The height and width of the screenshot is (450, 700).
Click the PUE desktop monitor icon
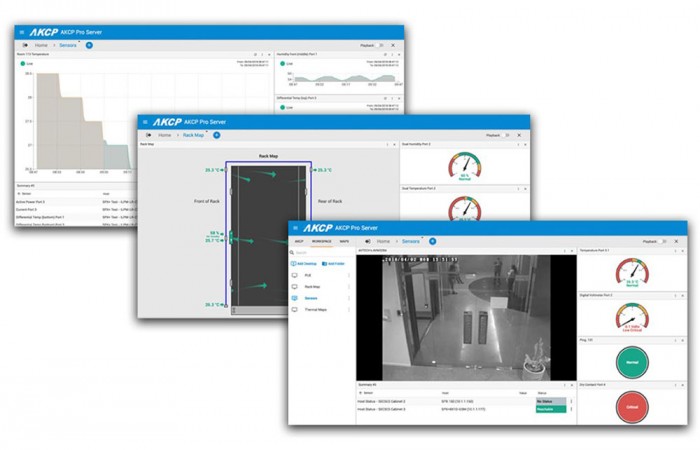pyautogui.click(x=295, y=274)
